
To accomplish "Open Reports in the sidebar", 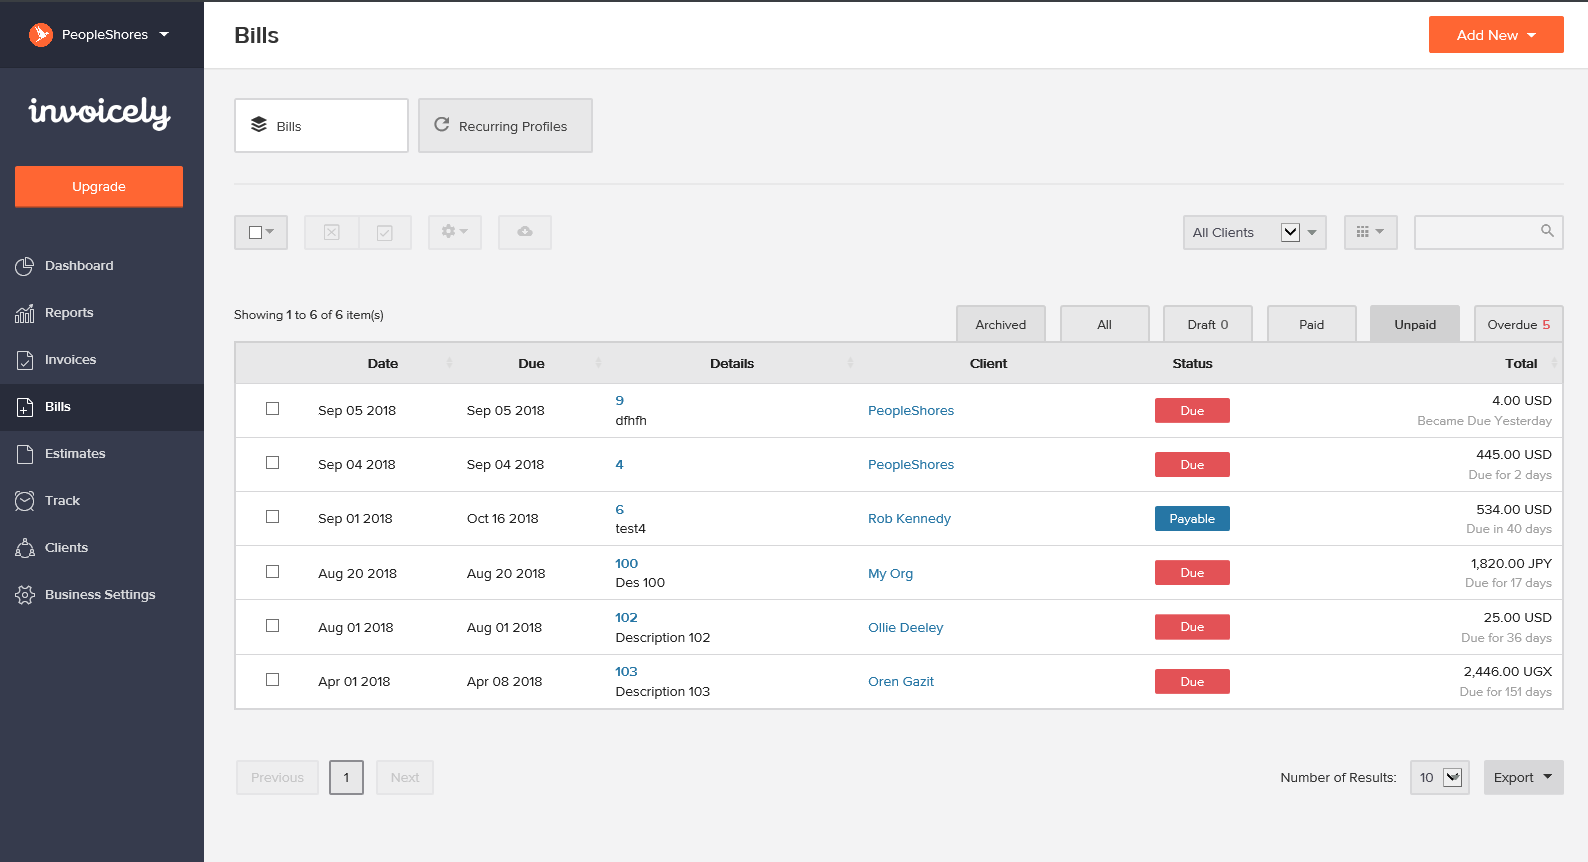I will [x=69, y=313].
